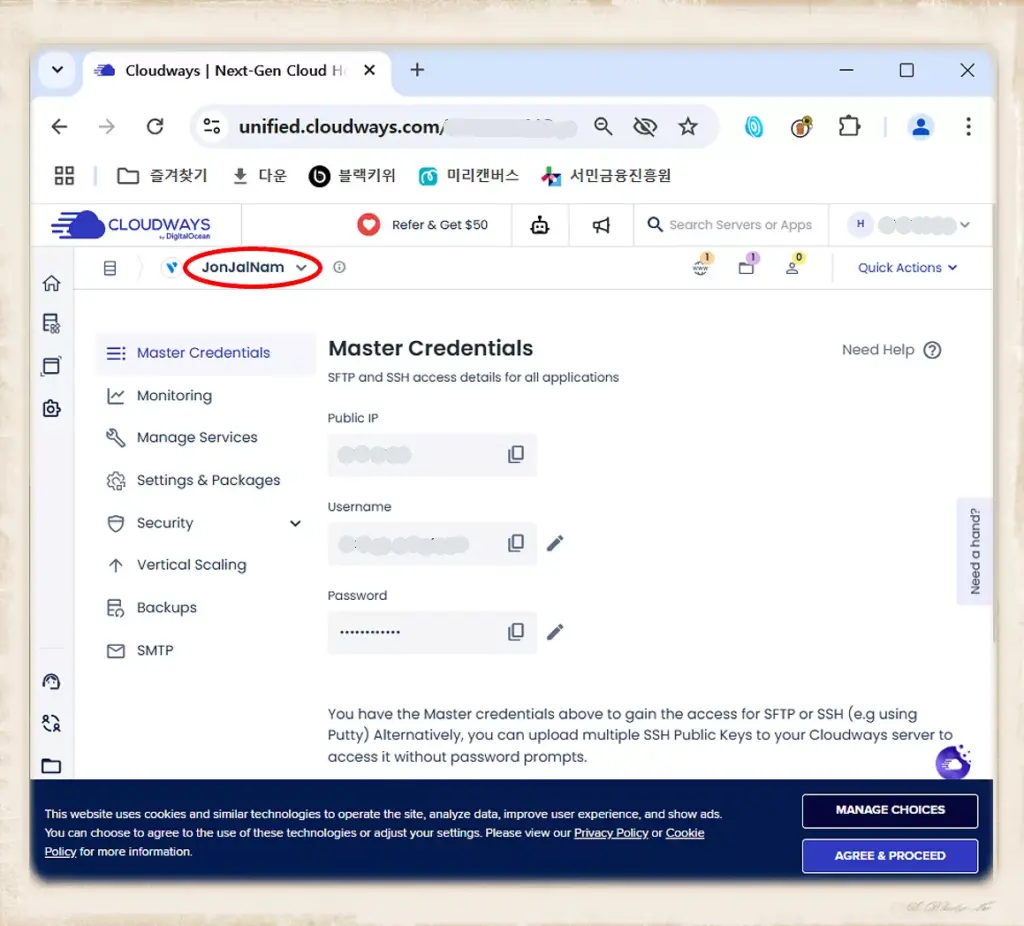Edit the master Username with pencil icon
The width and height of the screenshot is (1024, 926).
[555, 543]
